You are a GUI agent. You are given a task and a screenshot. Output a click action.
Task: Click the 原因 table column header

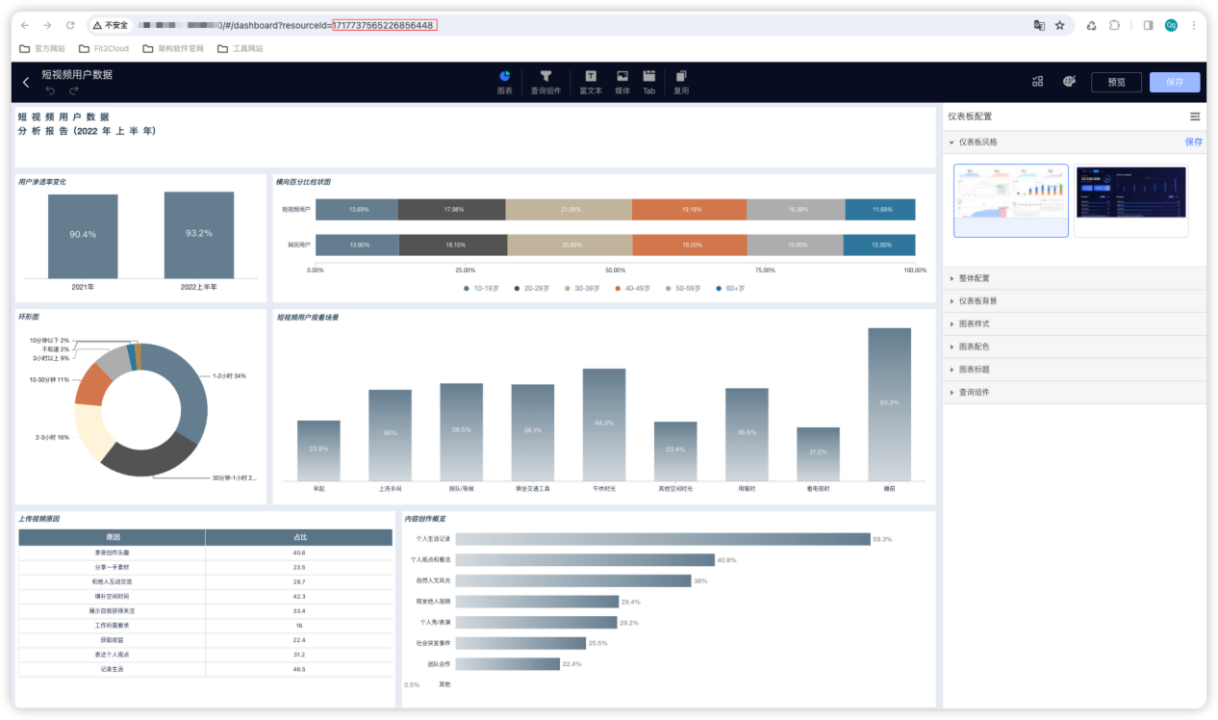[x=112, y=537]
